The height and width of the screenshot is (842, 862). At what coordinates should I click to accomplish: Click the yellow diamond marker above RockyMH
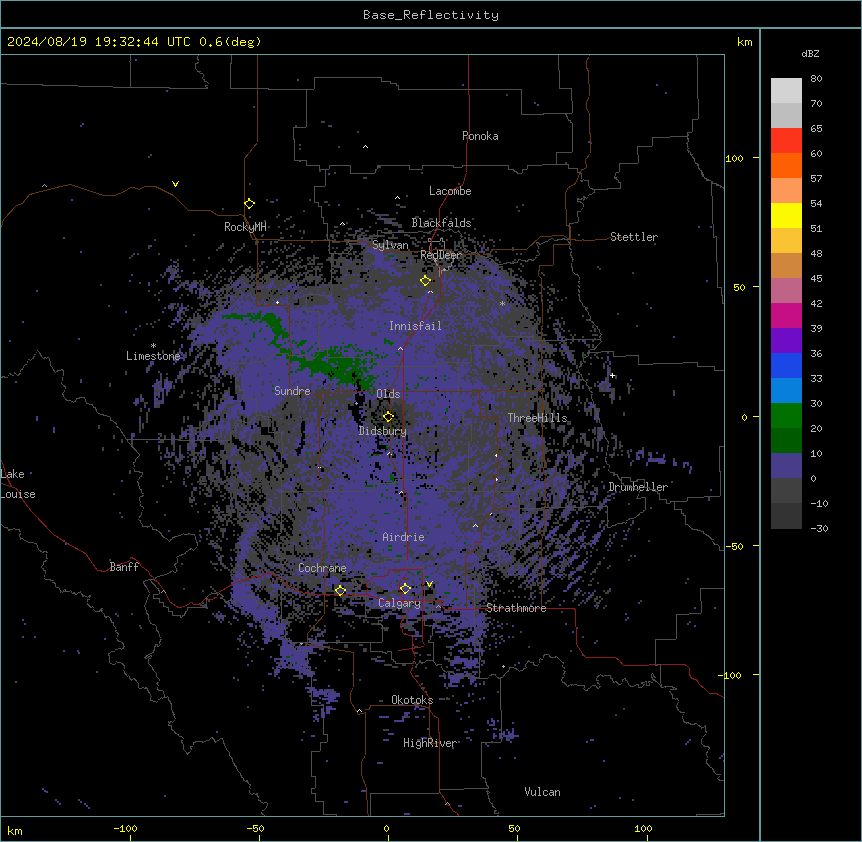(x=249, y=203)
